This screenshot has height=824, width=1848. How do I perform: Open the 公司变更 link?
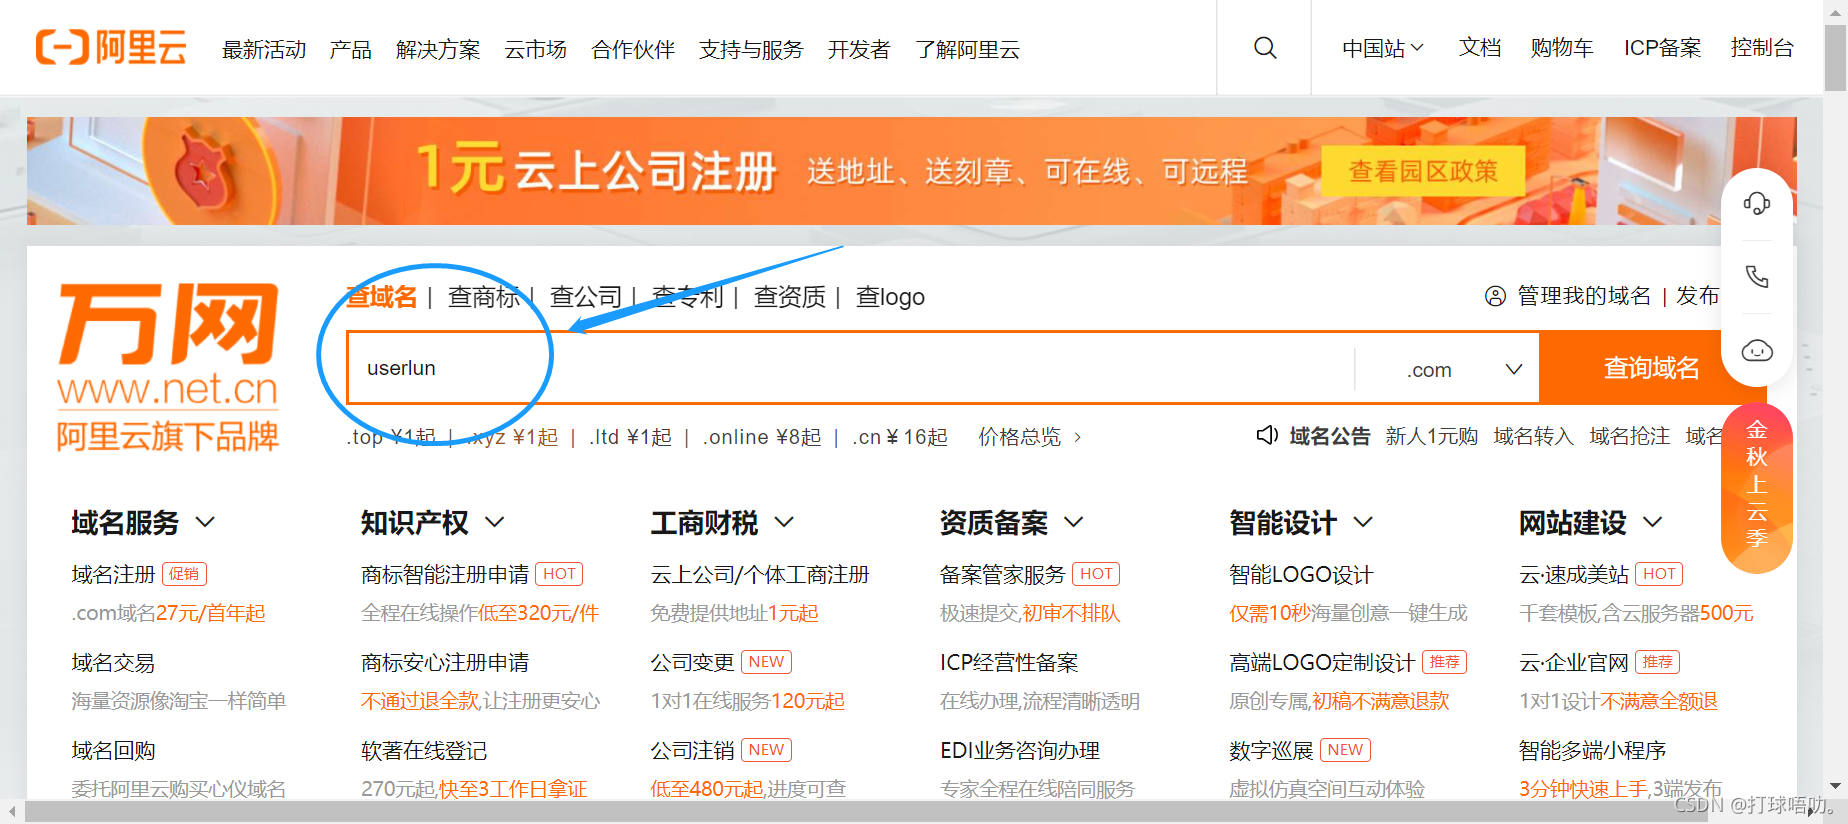692,663
